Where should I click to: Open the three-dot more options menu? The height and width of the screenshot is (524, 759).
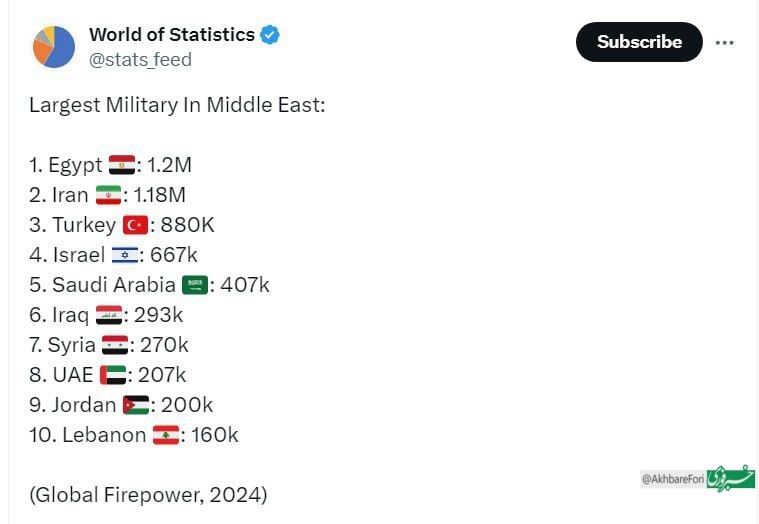(x=726, y=42)
